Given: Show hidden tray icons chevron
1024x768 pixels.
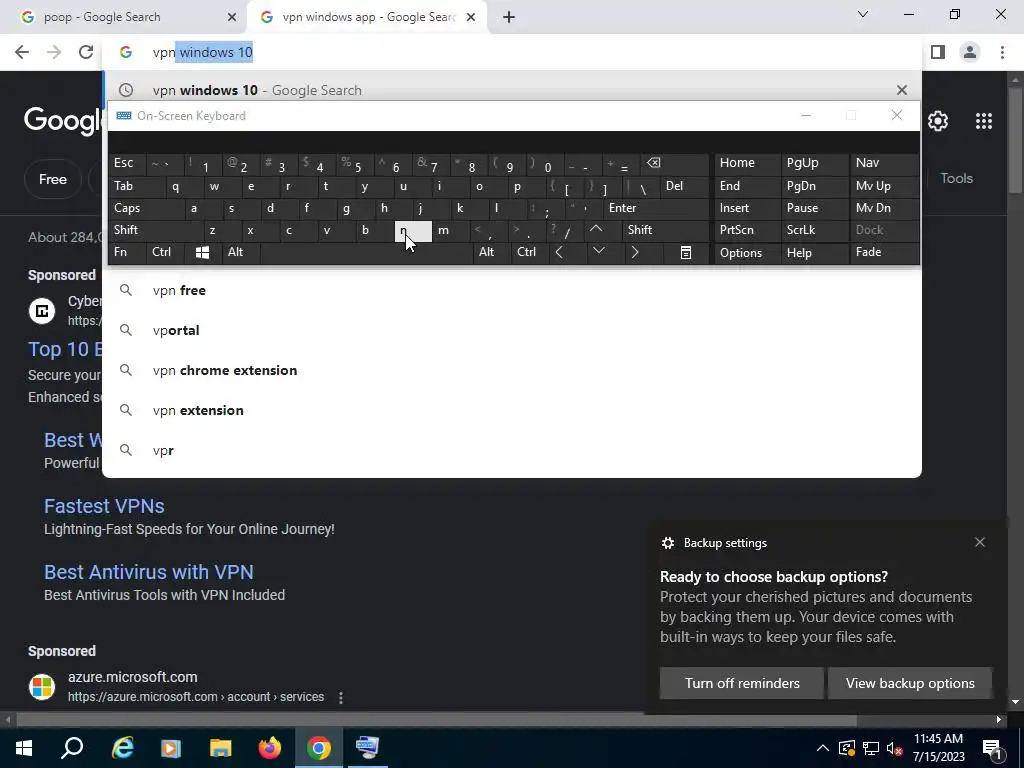Looking at the screenshot, I should coord(822,748).
